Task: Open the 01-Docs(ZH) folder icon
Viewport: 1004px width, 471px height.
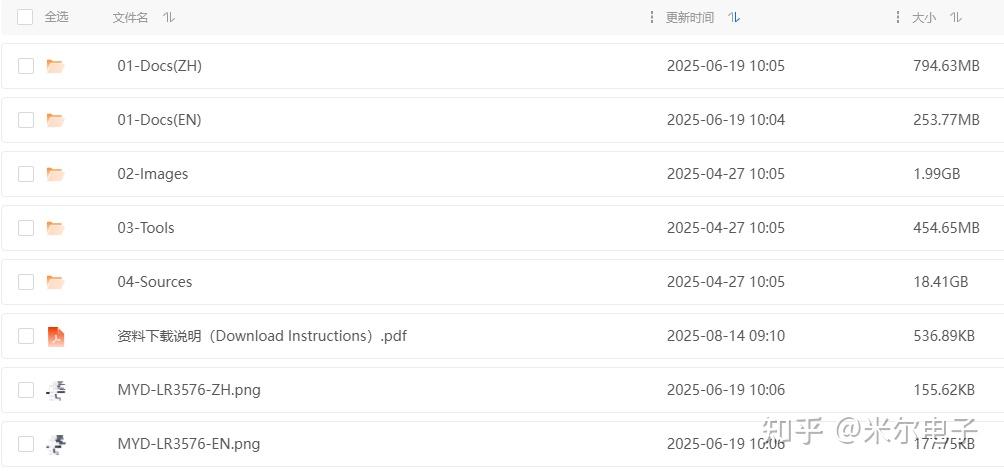Action: [55, 66]
